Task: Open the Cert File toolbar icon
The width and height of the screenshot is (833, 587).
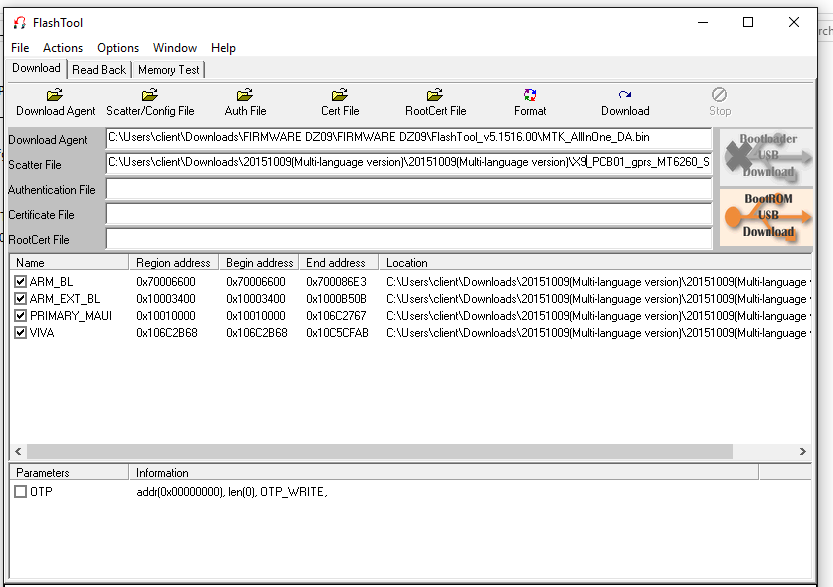Action: 340,95
